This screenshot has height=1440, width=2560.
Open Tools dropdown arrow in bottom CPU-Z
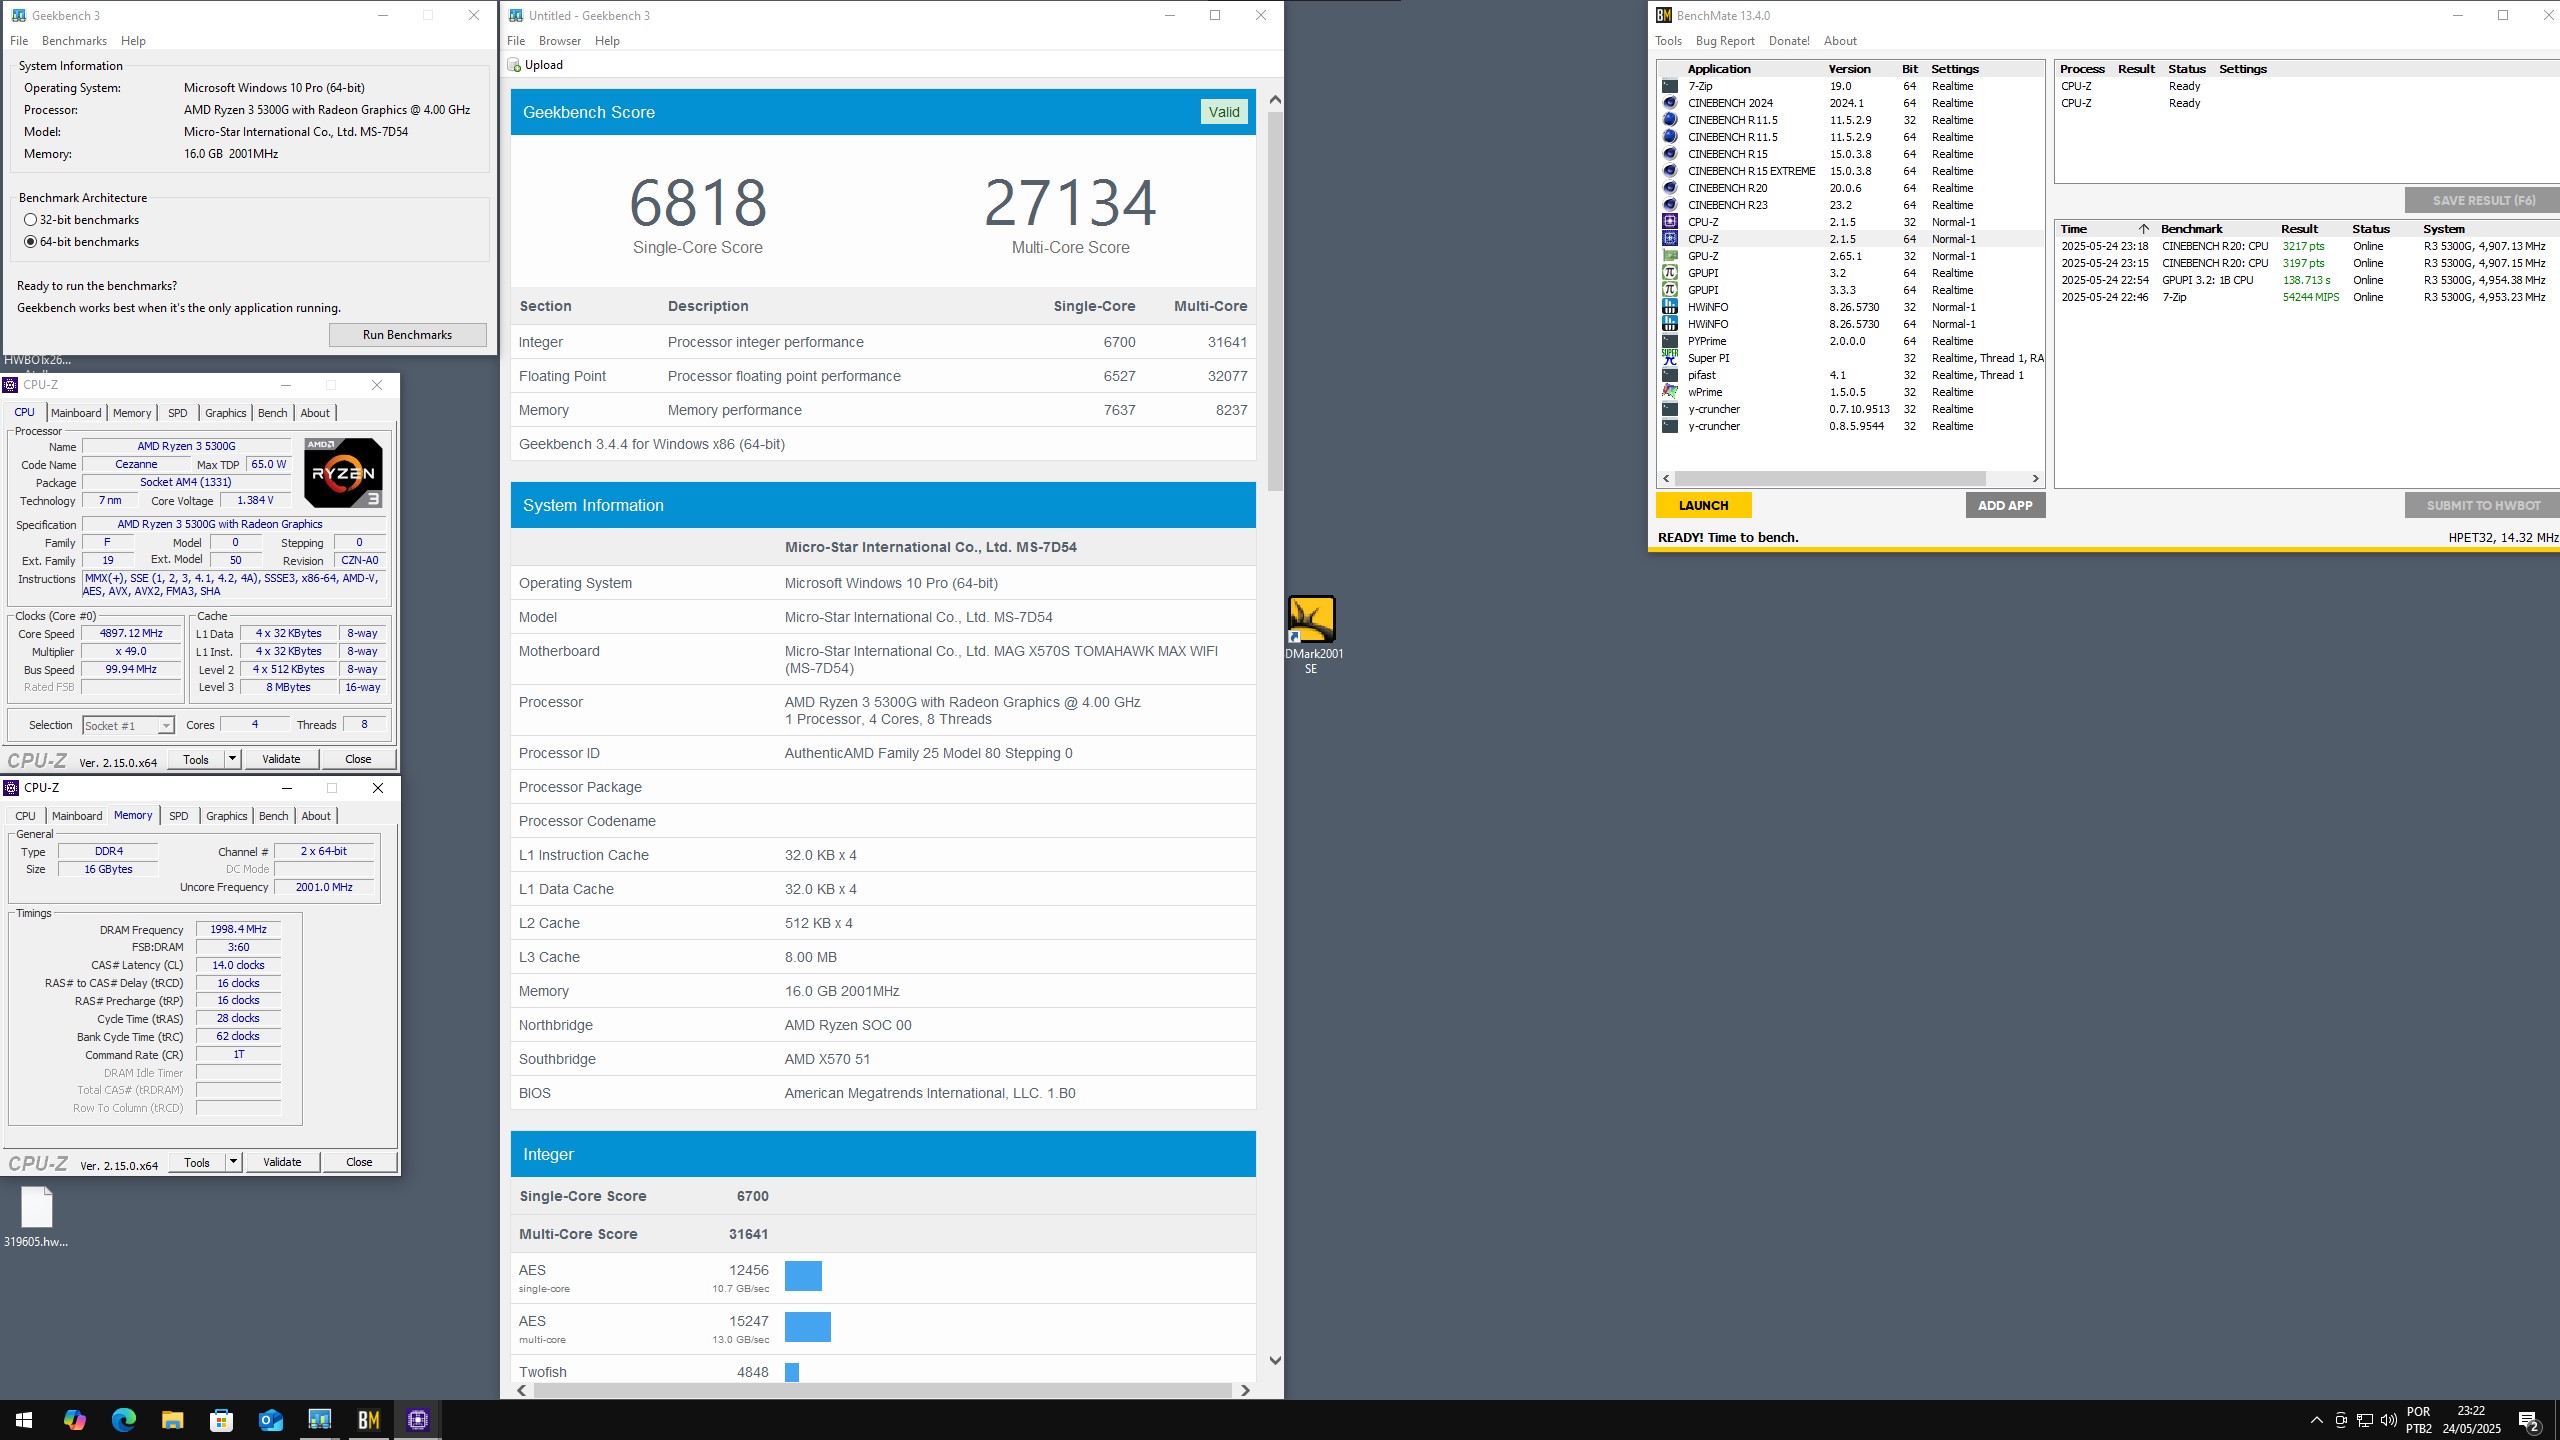pyautogui.click(x=233, y=1162)
